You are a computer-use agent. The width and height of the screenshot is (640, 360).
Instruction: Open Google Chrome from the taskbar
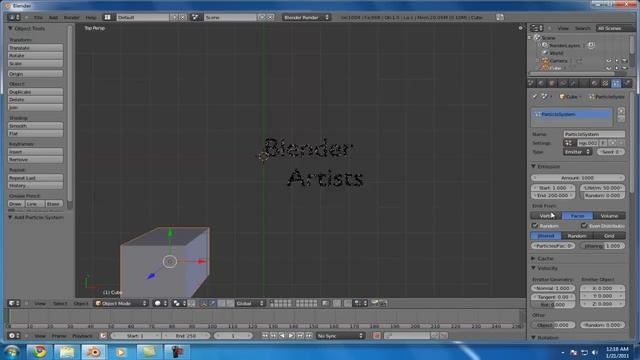tap(39, 351)
